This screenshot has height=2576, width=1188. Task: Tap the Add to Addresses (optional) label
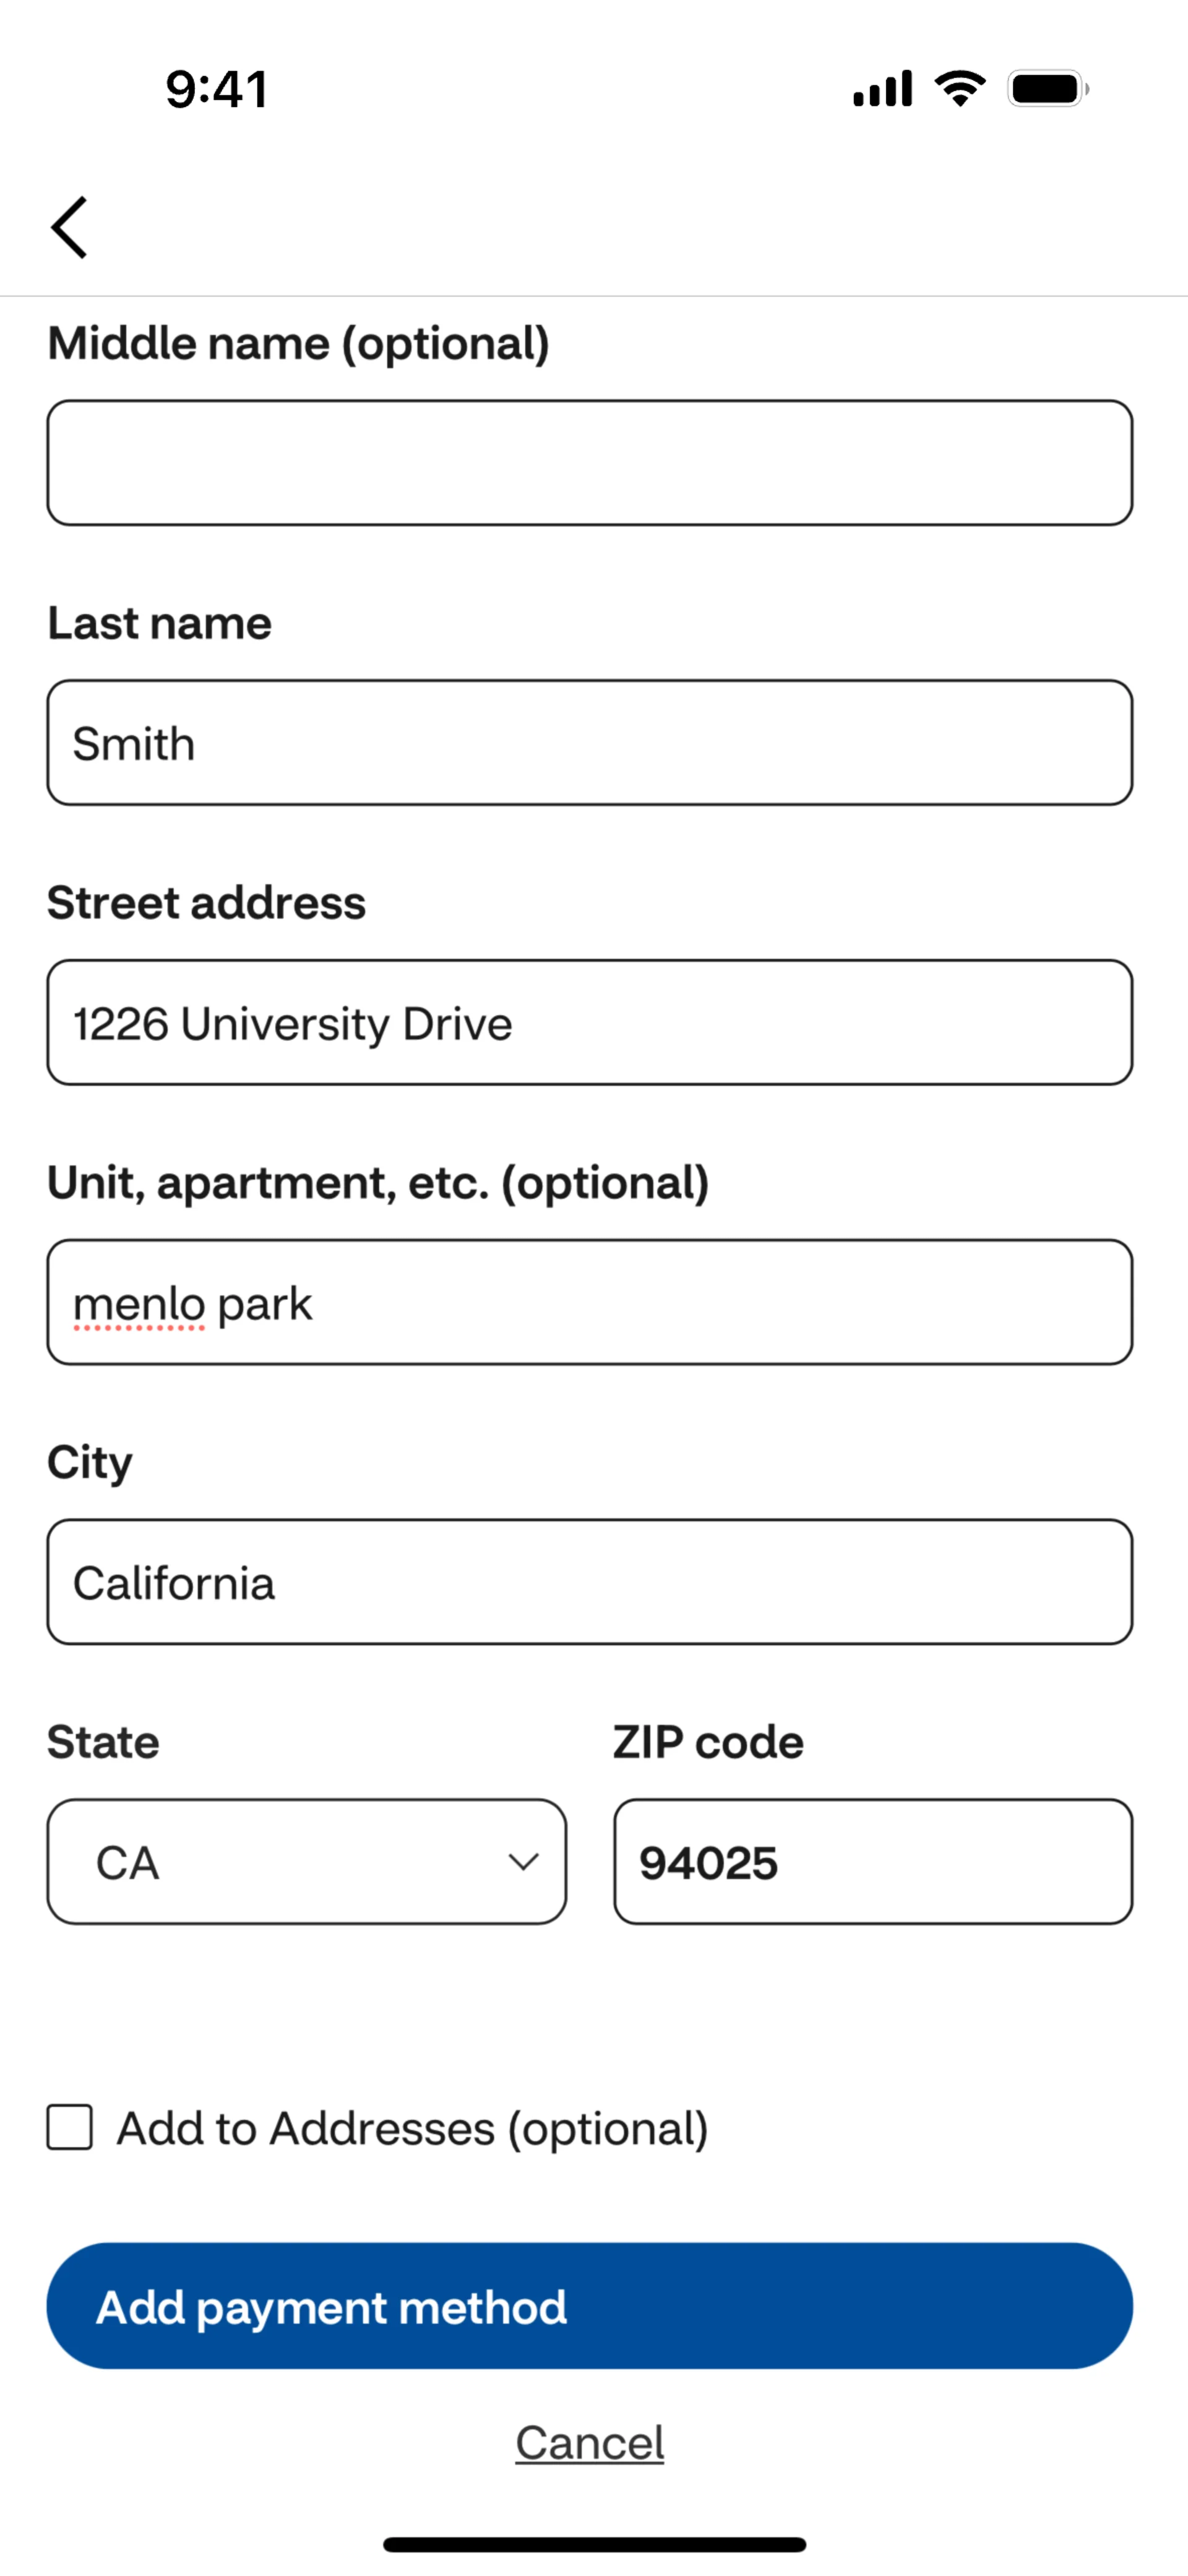(412, 2128)
